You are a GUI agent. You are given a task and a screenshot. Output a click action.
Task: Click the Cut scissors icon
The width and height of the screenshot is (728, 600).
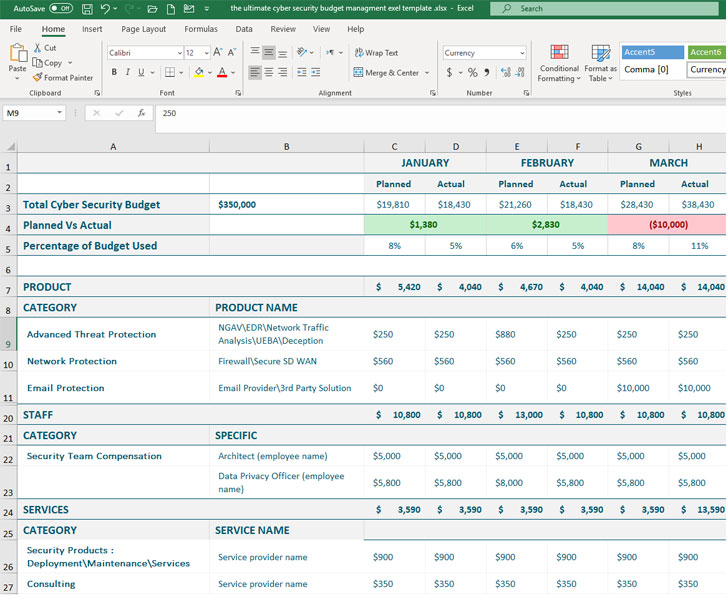pyautogui.click(x=37, y=48)
